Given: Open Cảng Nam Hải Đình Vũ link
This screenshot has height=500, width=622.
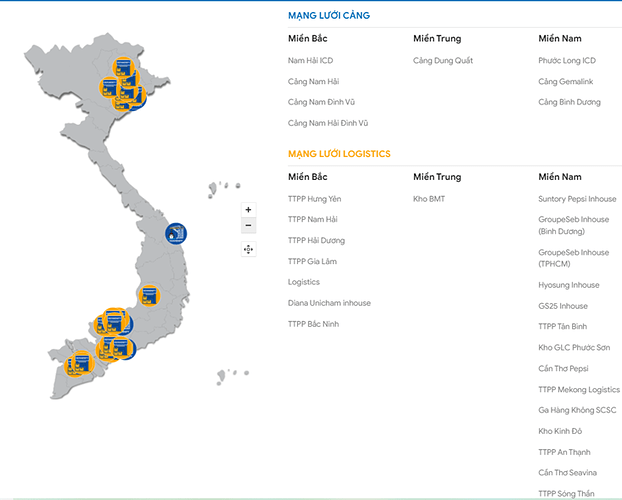Looking at the screenshot, I should [x=328, y=123].
